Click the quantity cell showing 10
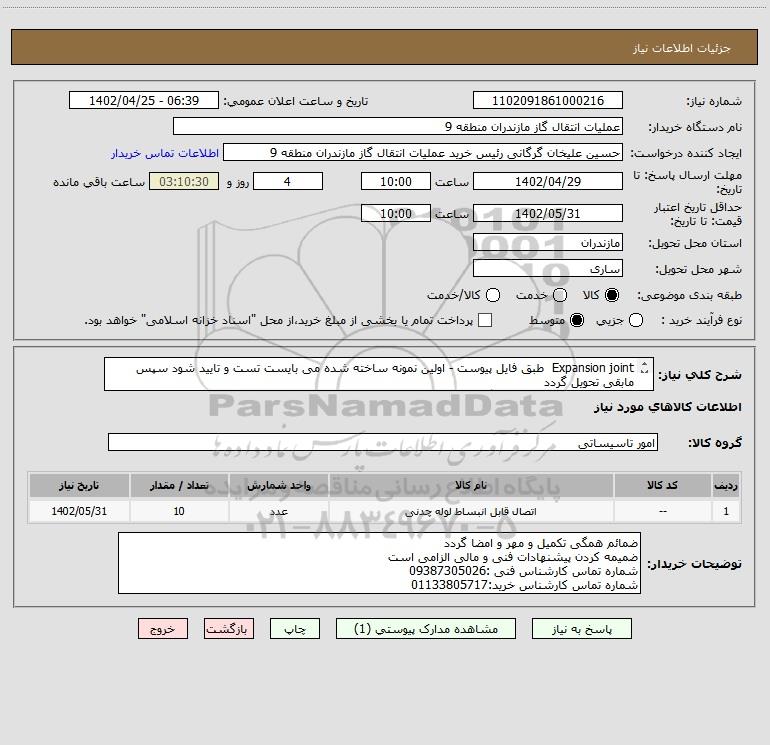Image resolution: width=770 pixels, height=745 pixels. (x=179, y=511)
